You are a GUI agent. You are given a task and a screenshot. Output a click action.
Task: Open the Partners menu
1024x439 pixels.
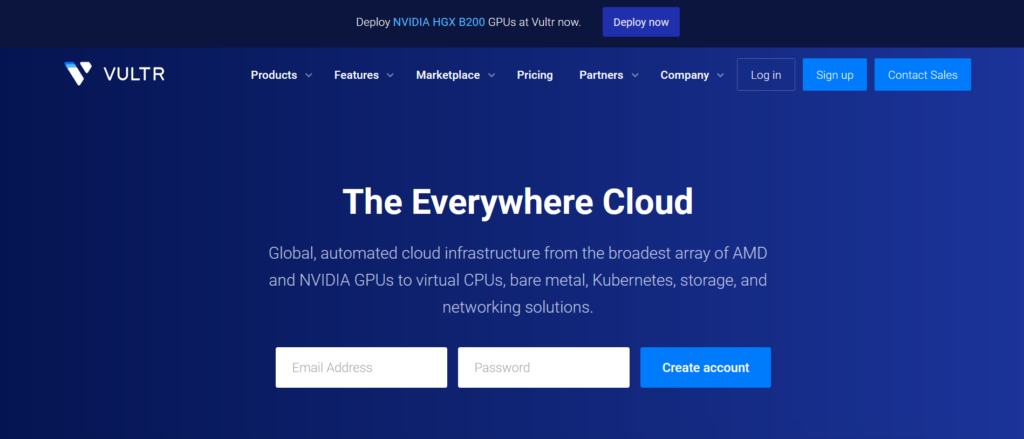point(601,75)
